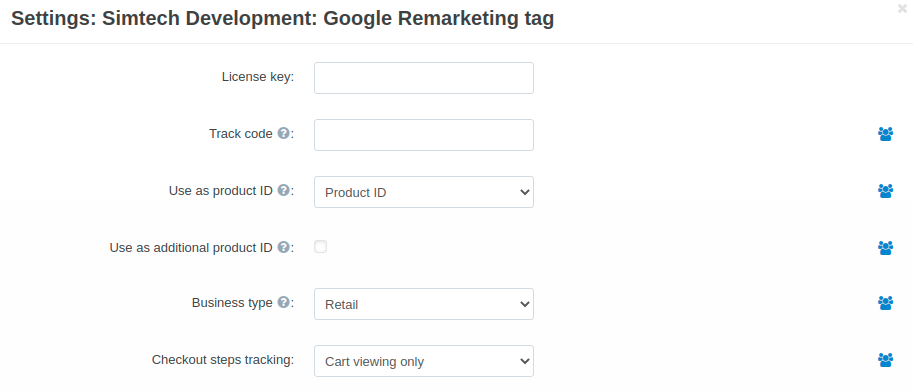Click the people icon in Business type row
This screenshot has width=913, height=392.
(885, 303)
